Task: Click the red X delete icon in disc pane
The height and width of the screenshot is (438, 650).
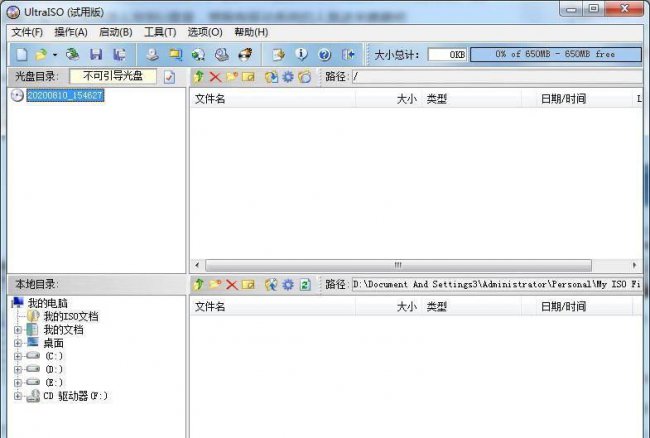Action: point(215,77)
